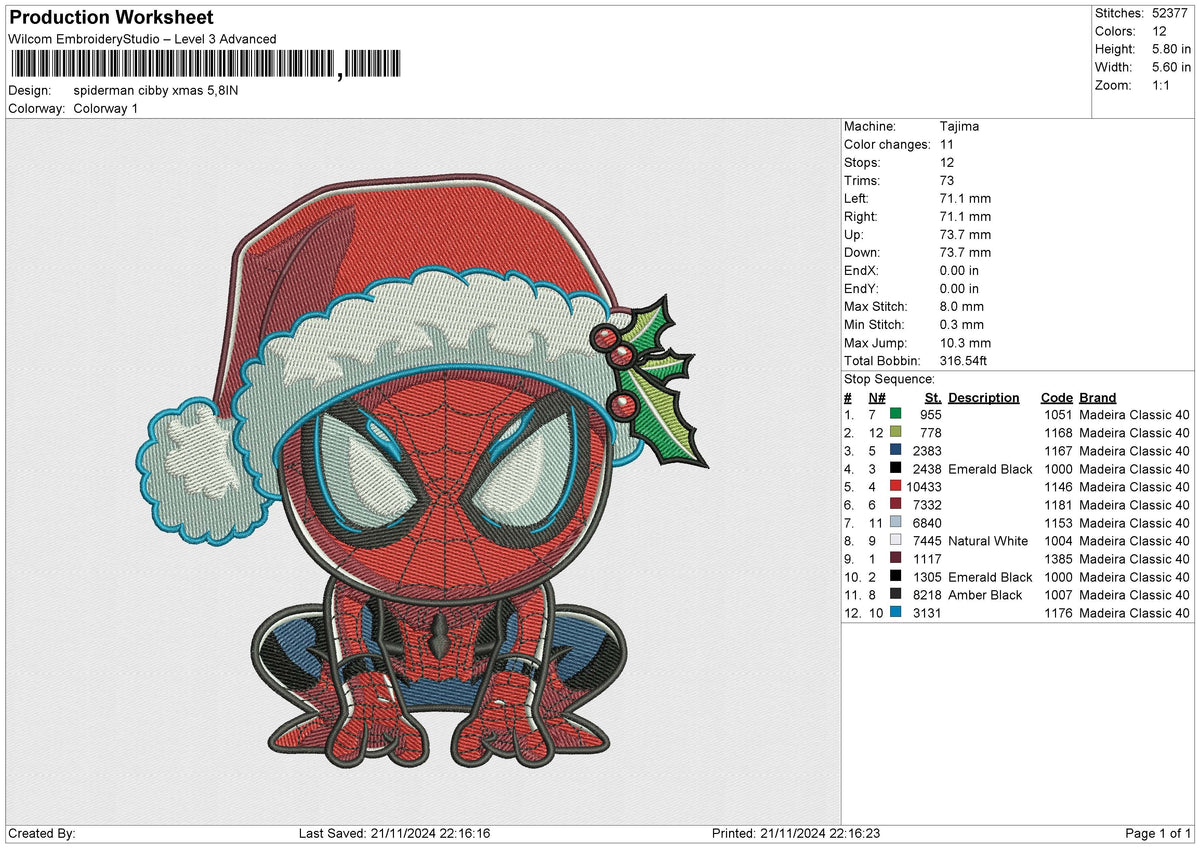The width and height of the screenshot is (1200, 848).
Task: Click the 'Colorway 1' value
Action: pos(106,108)
